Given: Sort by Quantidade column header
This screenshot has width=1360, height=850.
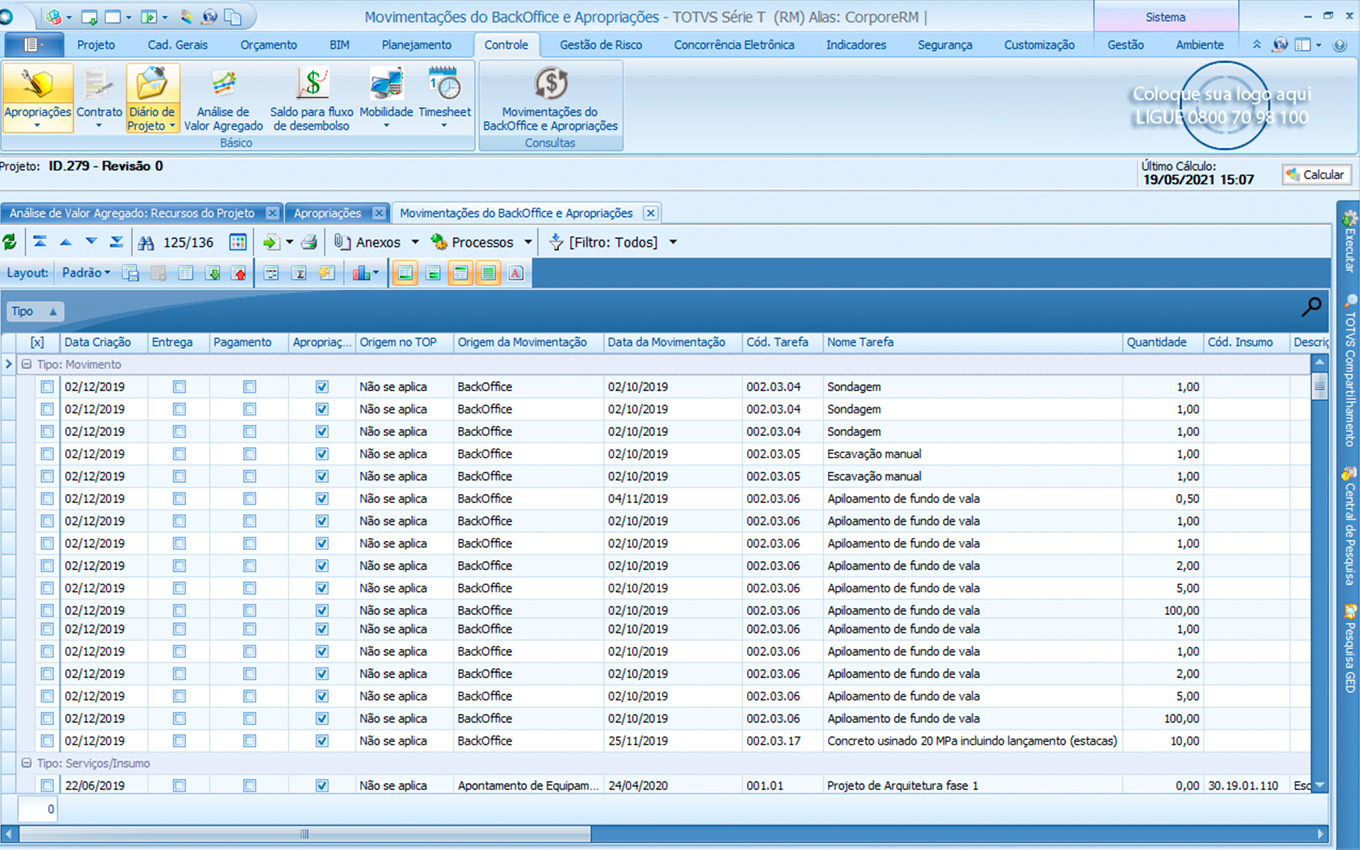Looking at the screenshot, I should click(x=1162, y=342).
